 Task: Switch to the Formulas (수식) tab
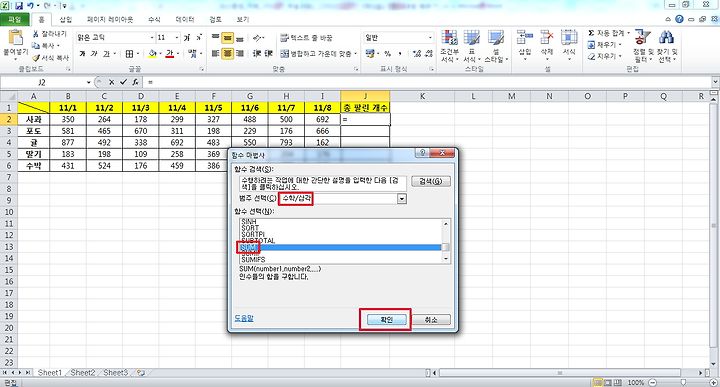(x=154, y=20)
